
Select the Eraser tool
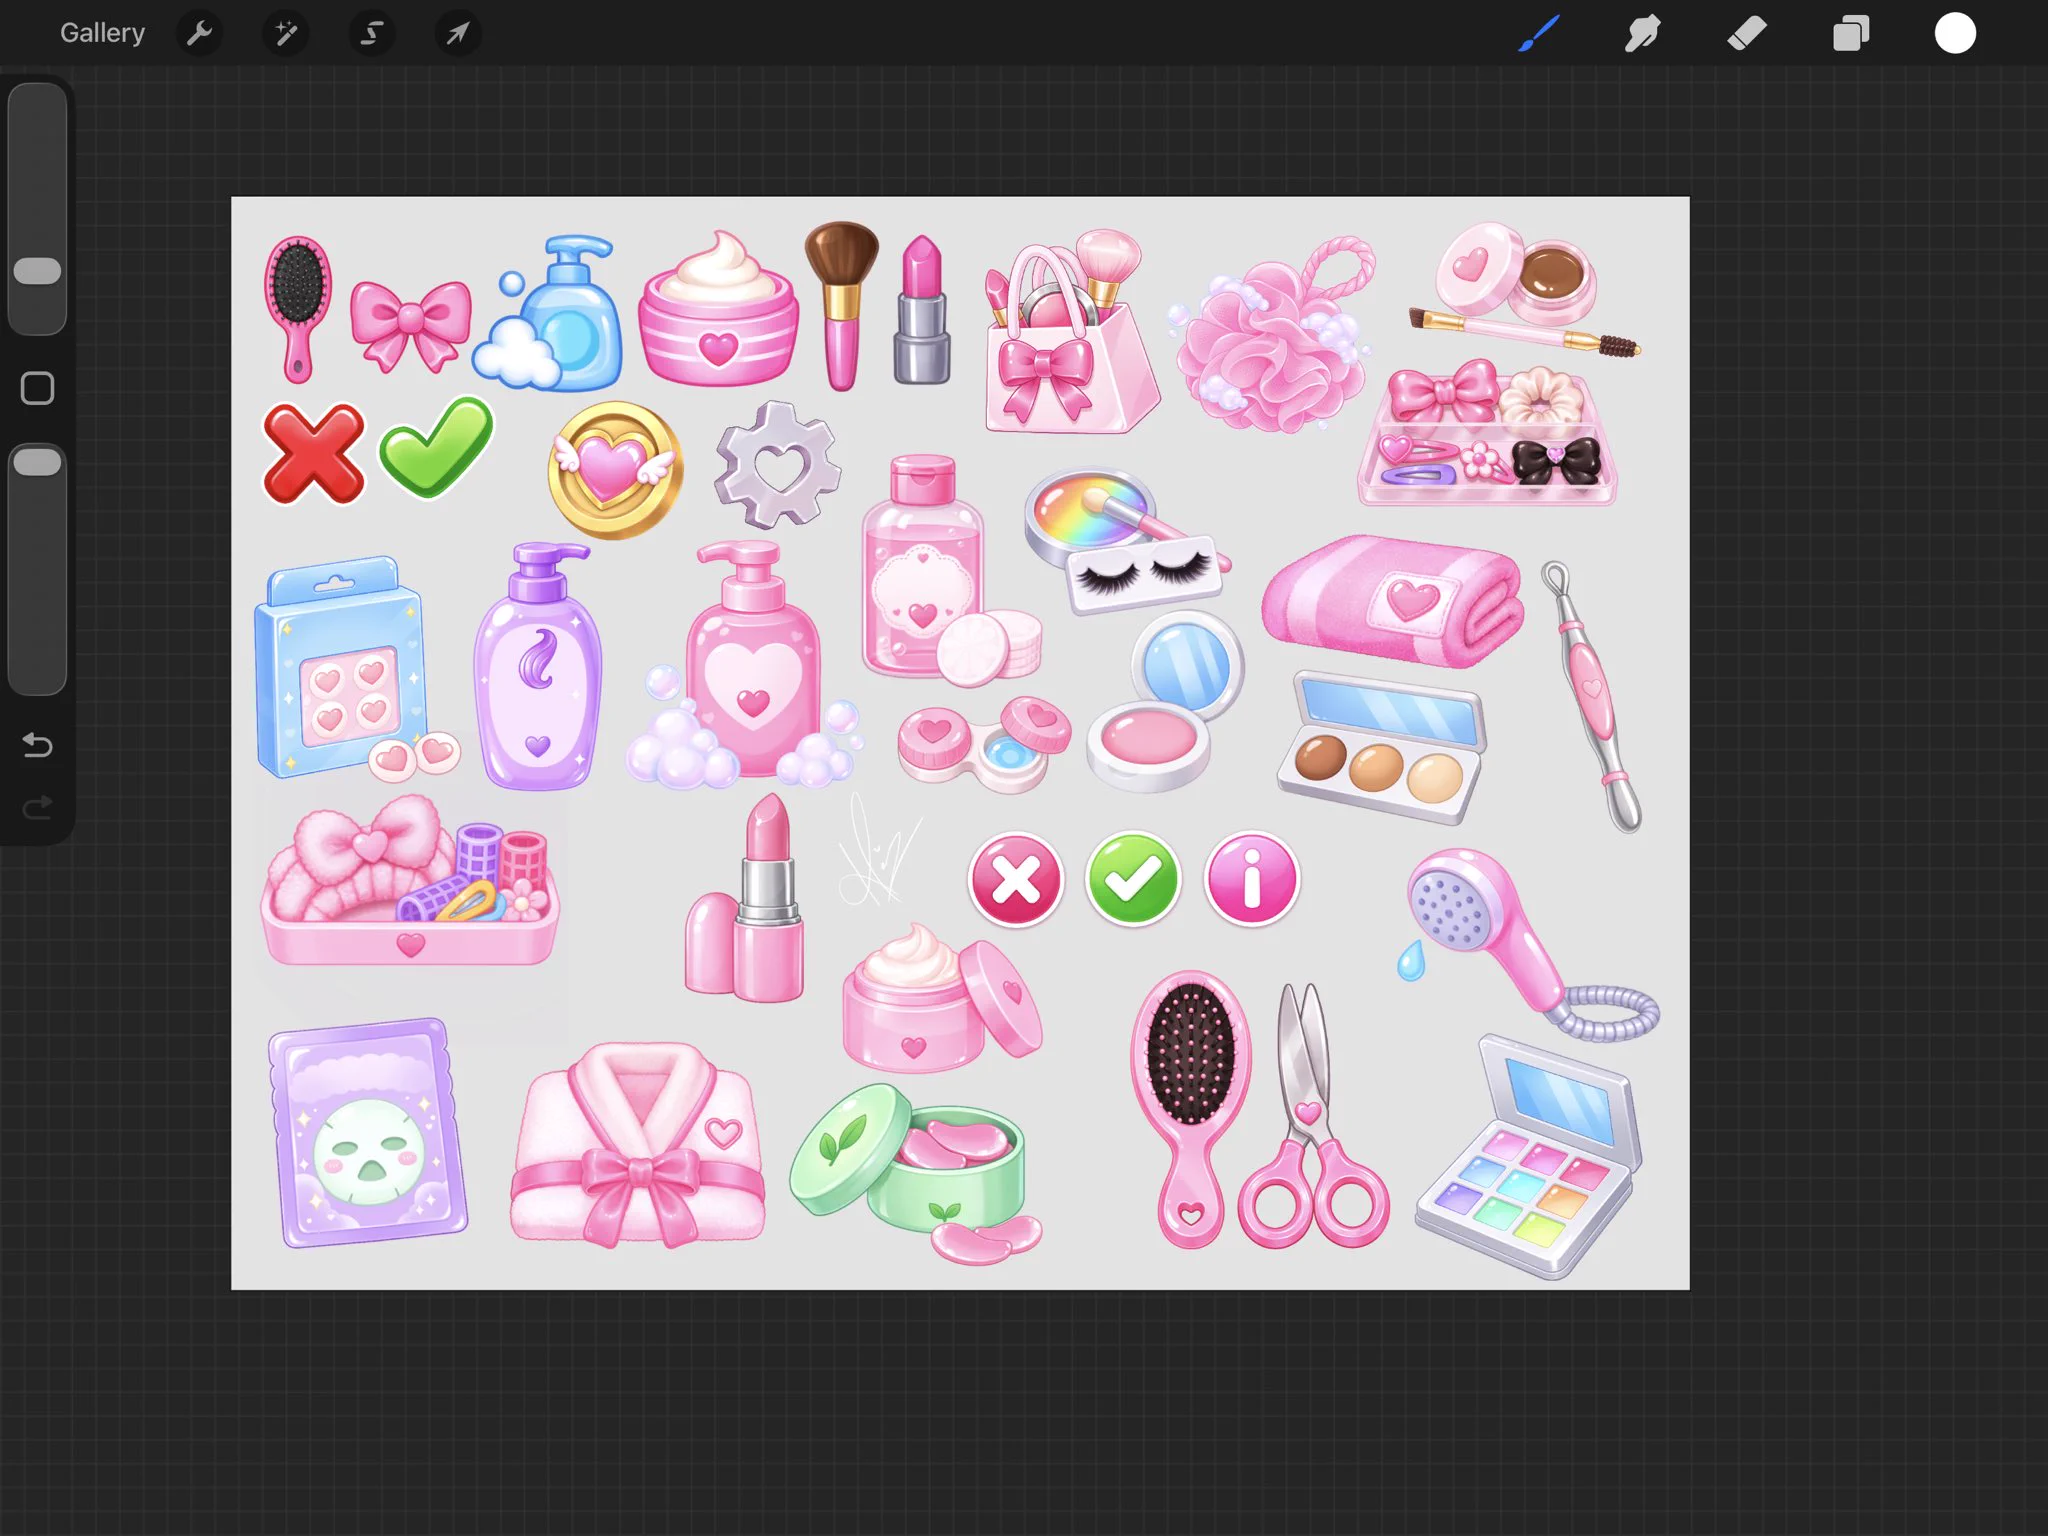tap(1747, 33)
